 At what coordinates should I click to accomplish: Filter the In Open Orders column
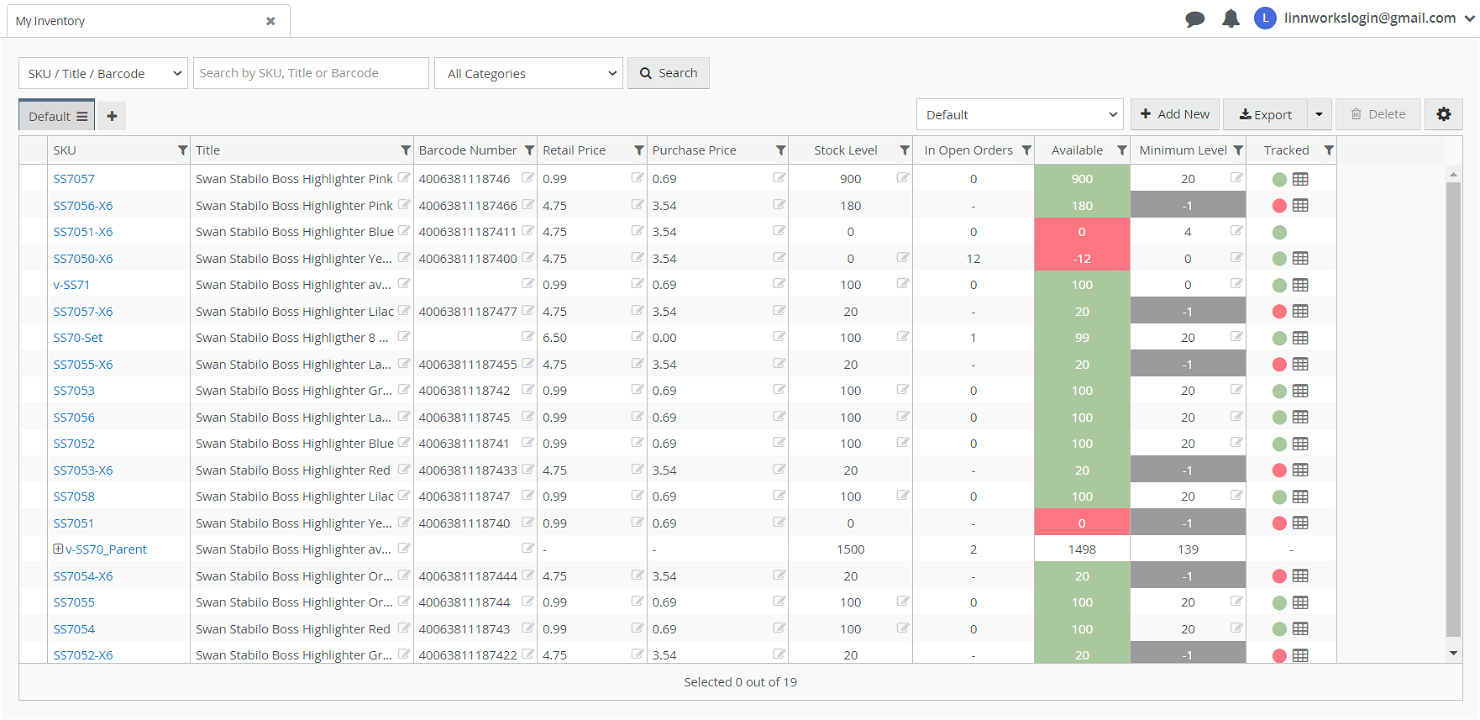pos(1025,150)
